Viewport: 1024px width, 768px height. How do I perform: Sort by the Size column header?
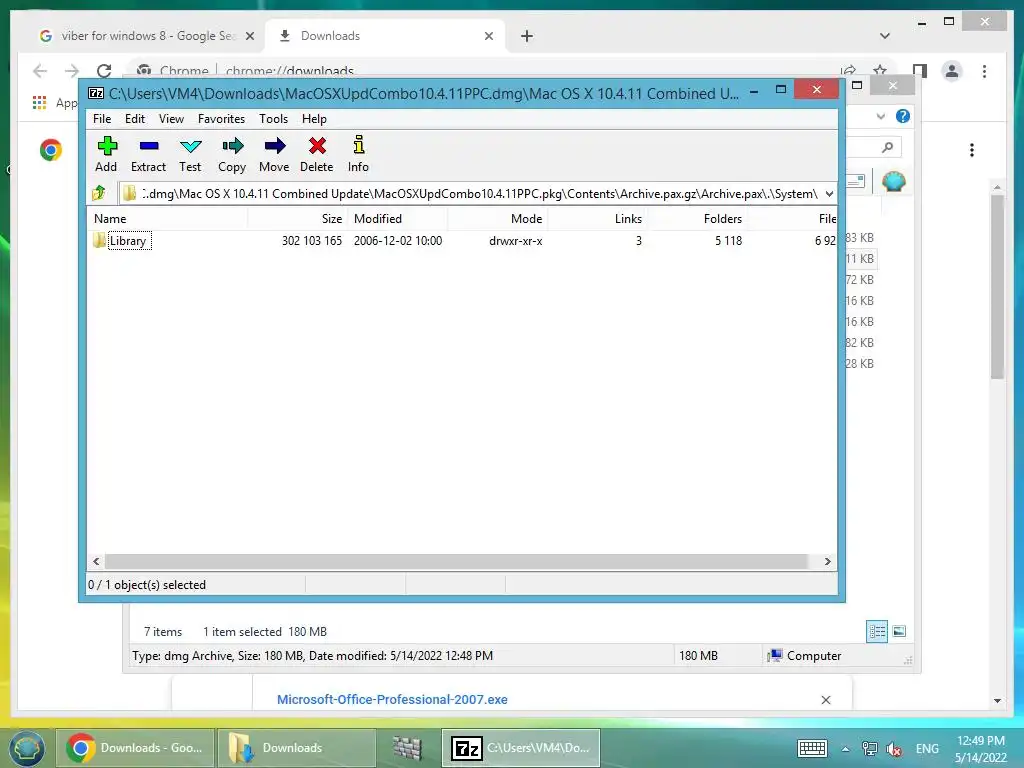[x=297, y=219]
